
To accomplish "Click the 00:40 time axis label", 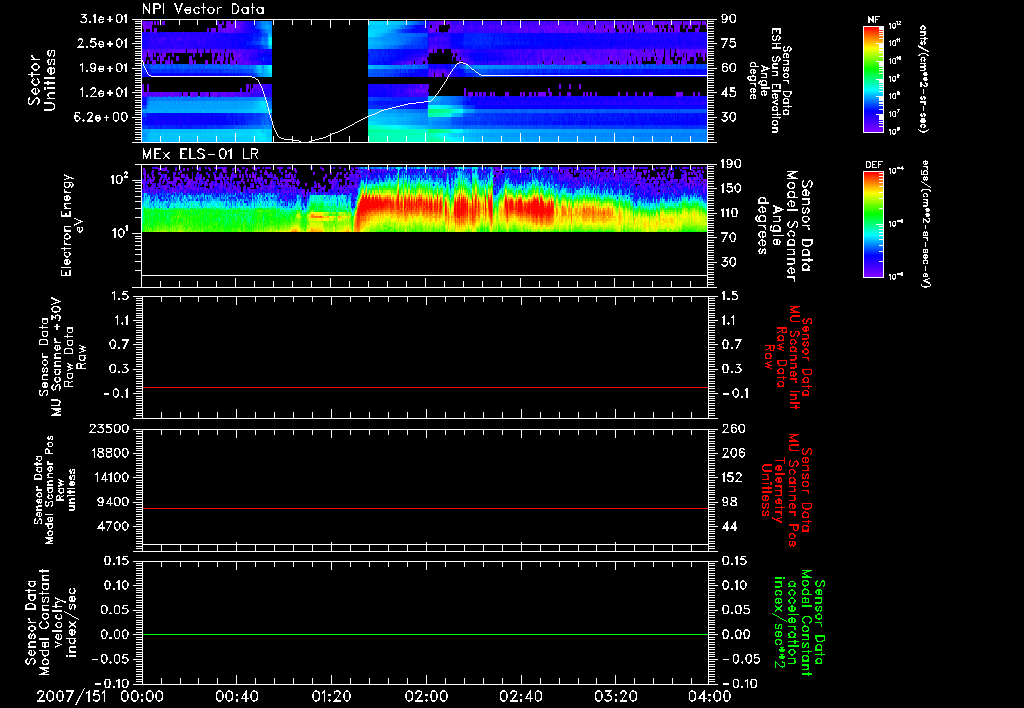I will [x=236, y=696].
